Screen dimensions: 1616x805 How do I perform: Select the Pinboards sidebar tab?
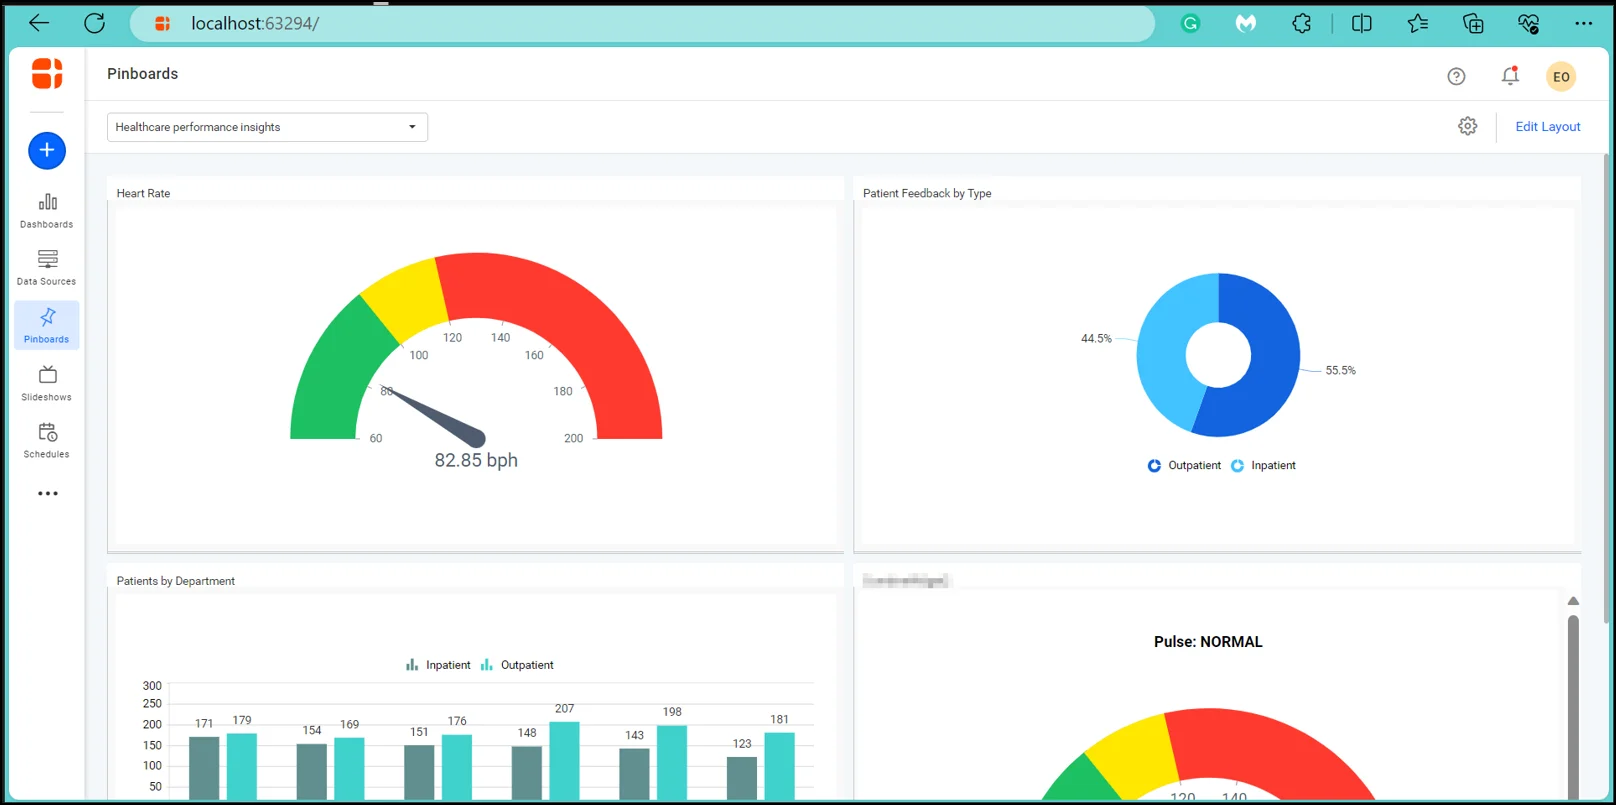(47, 326)
